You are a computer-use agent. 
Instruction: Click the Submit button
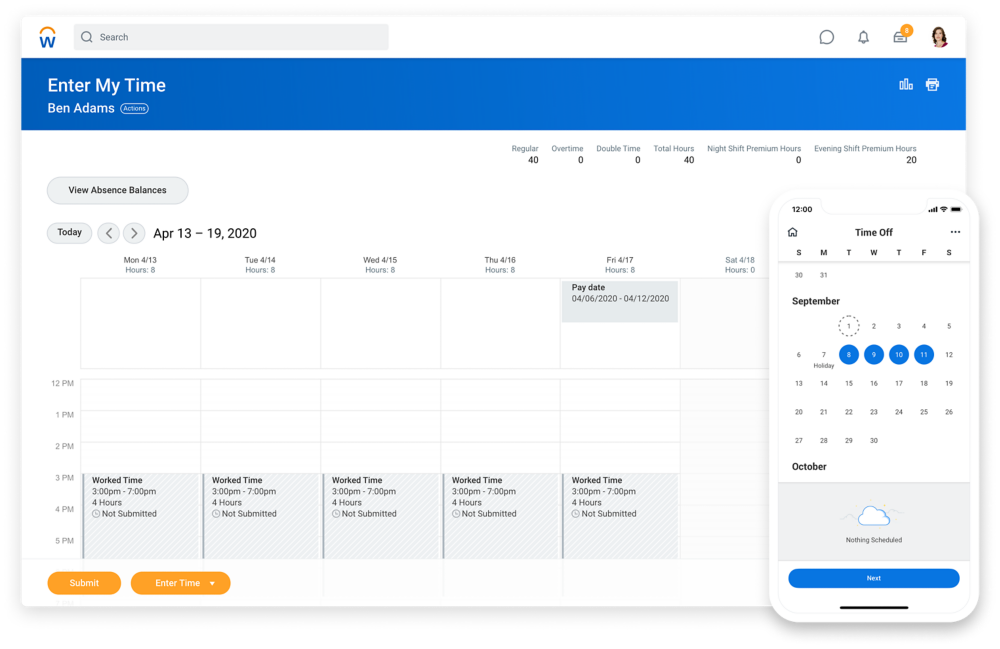click(84, 583)
